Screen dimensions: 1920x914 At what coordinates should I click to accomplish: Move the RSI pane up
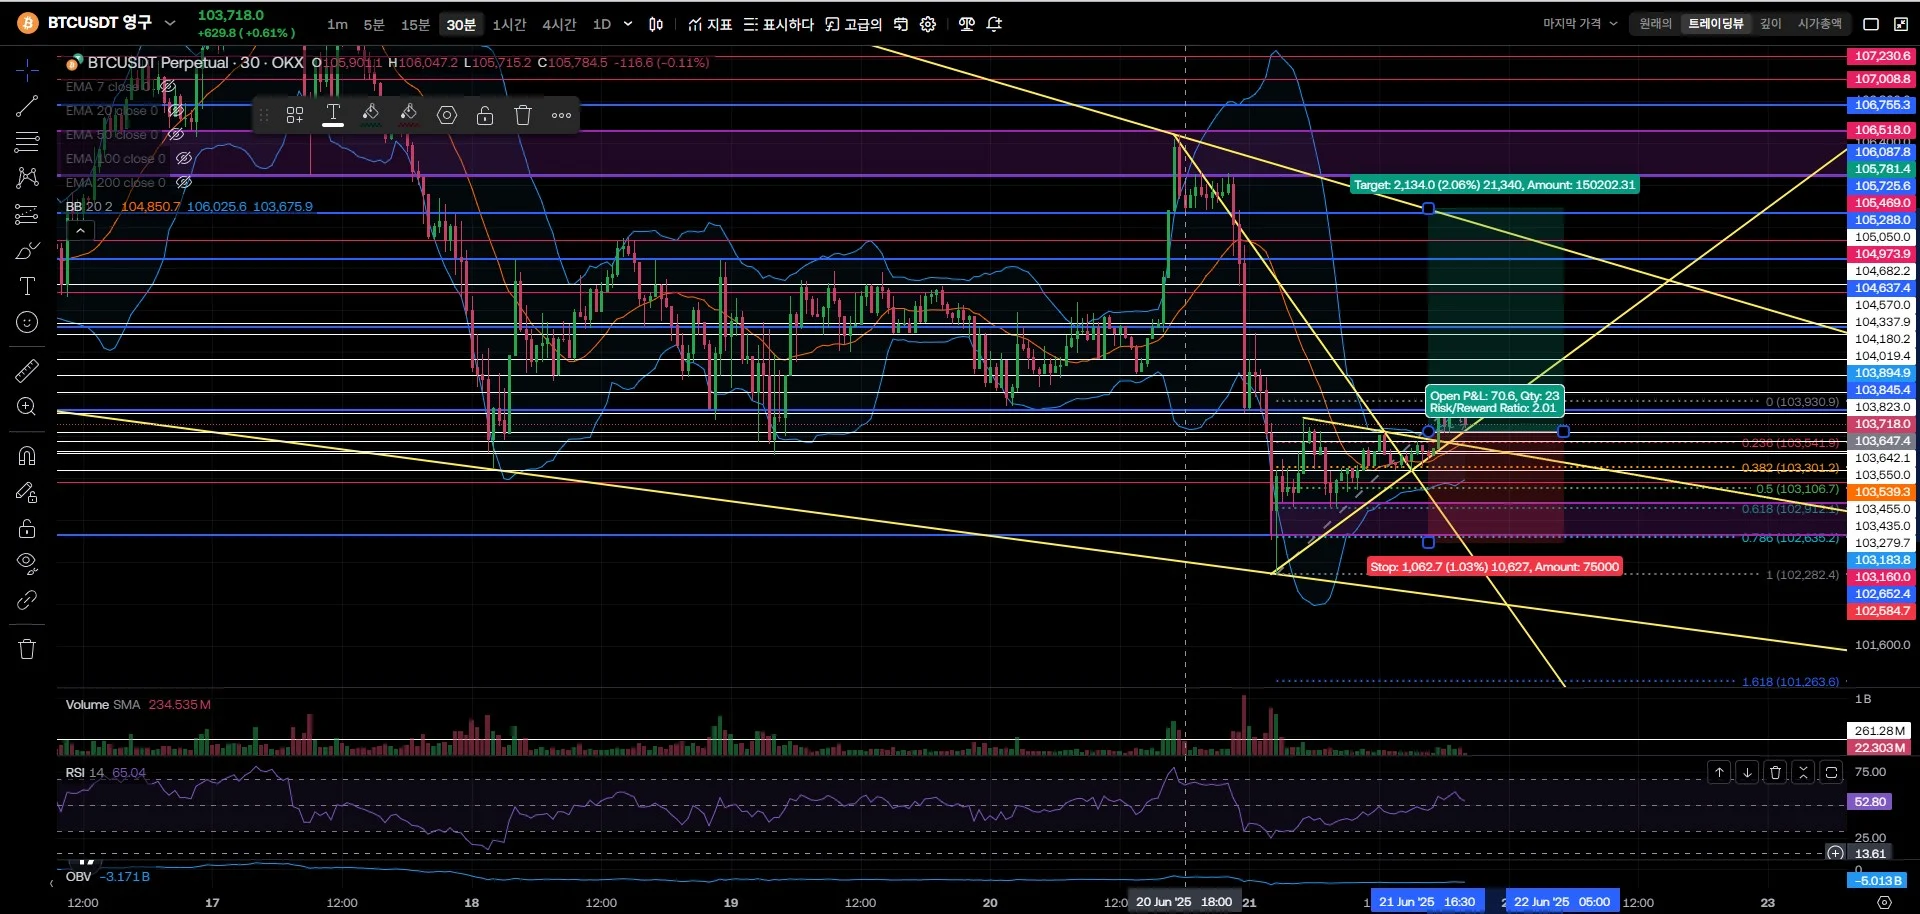[1719, 772]
